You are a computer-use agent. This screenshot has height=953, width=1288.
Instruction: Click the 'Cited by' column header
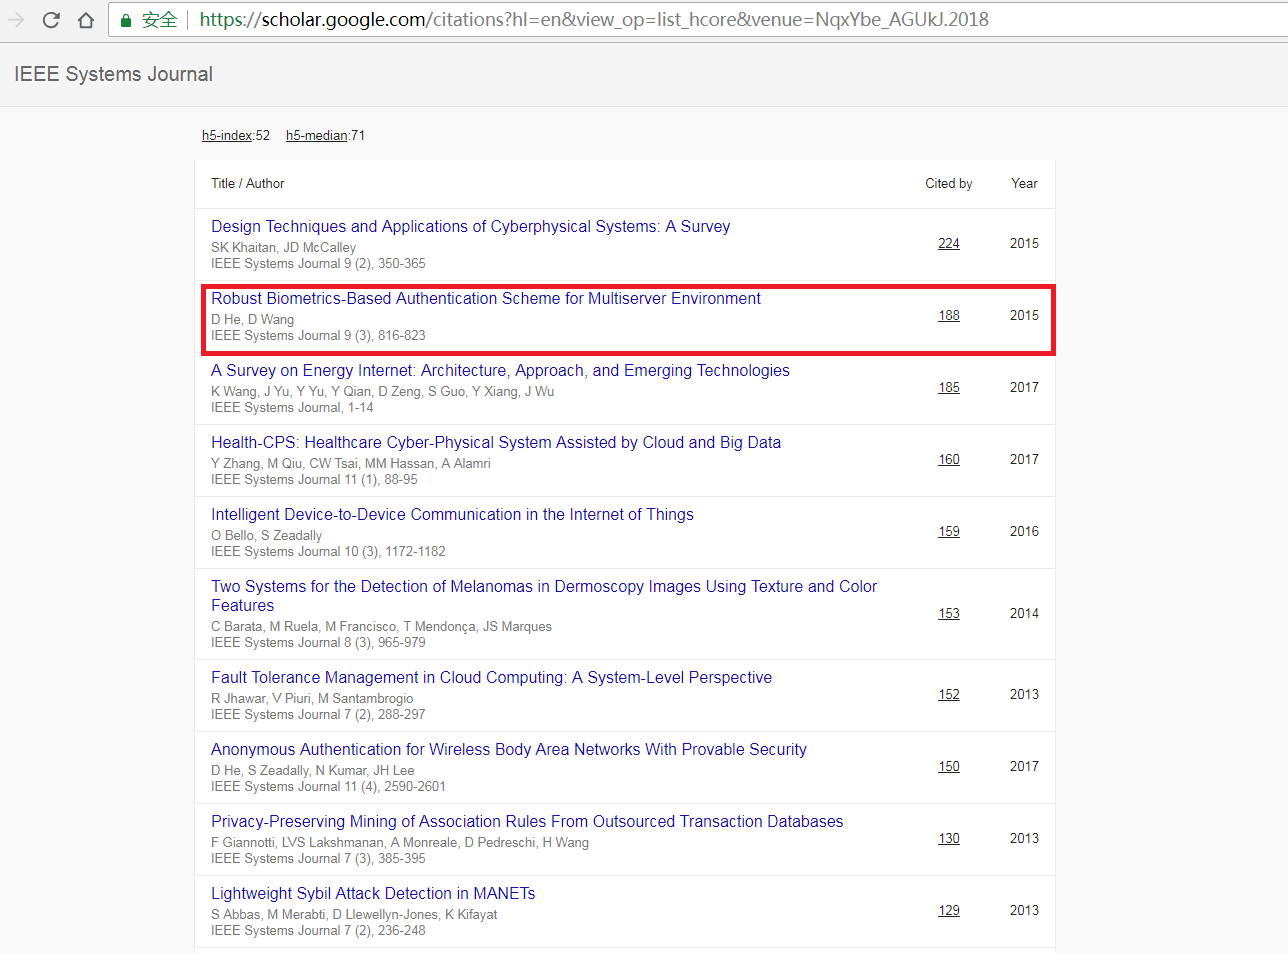949,184
